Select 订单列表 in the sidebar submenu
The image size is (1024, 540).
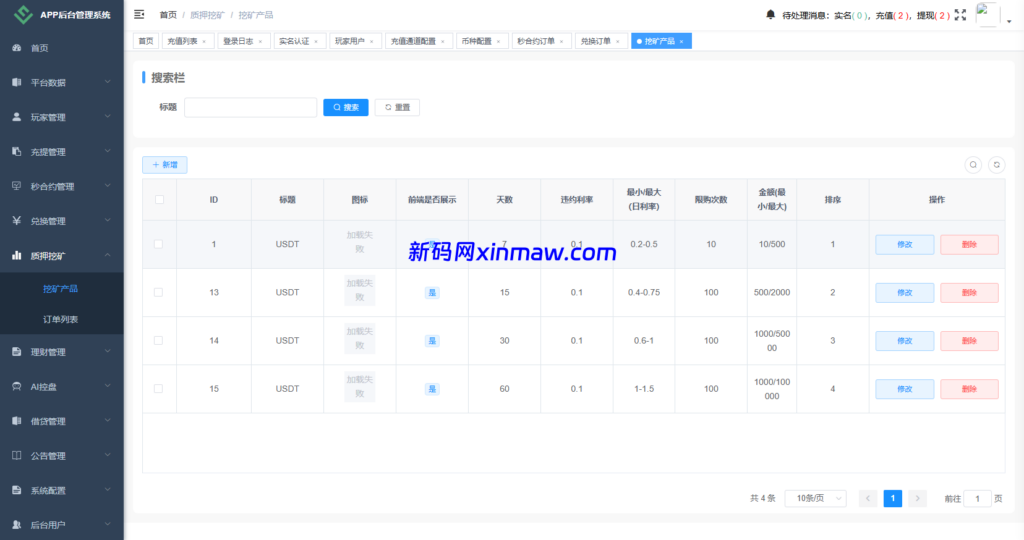(x=61, y=319)
